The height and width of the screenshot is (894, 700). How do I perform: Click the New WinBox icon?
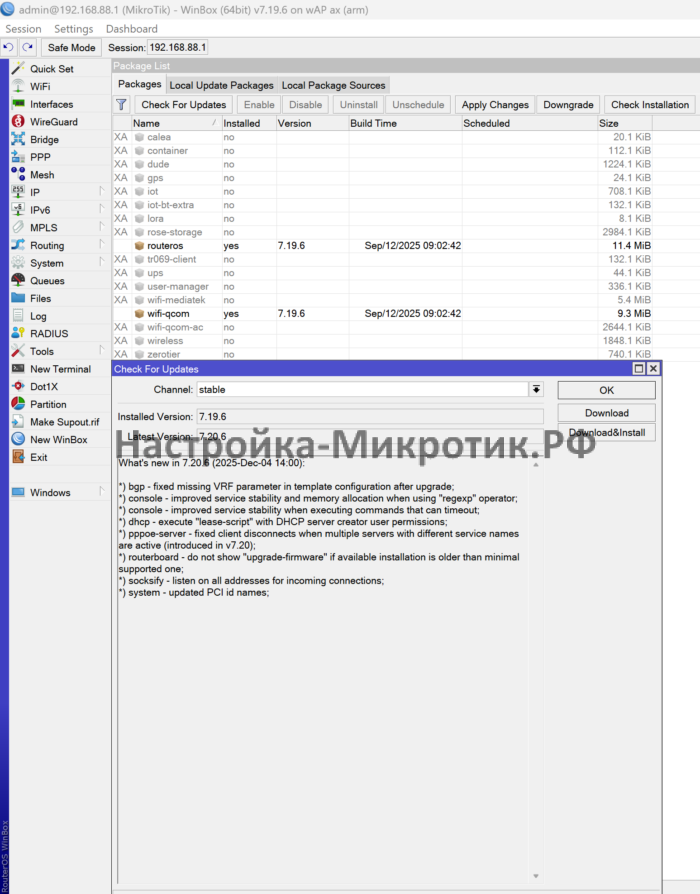[18, 440]
